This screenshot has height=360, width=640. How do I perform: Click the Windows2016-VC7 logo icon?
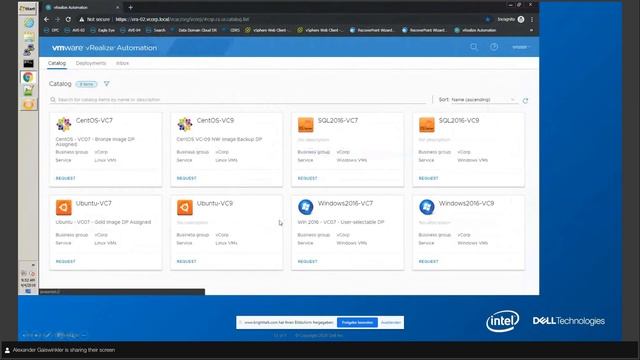tap(305, 207)
